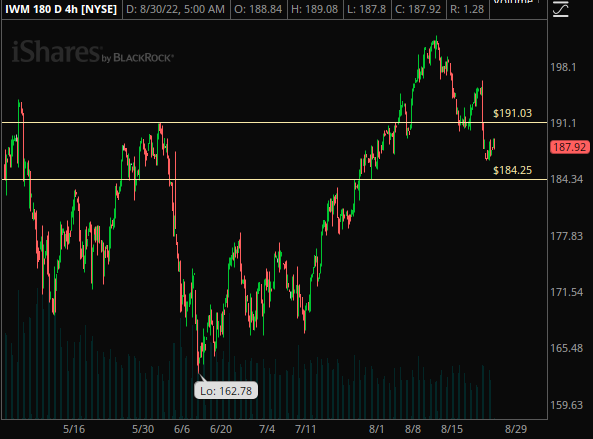Click the 177.83 price axis label
593x439 pixels.
[x=567, y=236]
